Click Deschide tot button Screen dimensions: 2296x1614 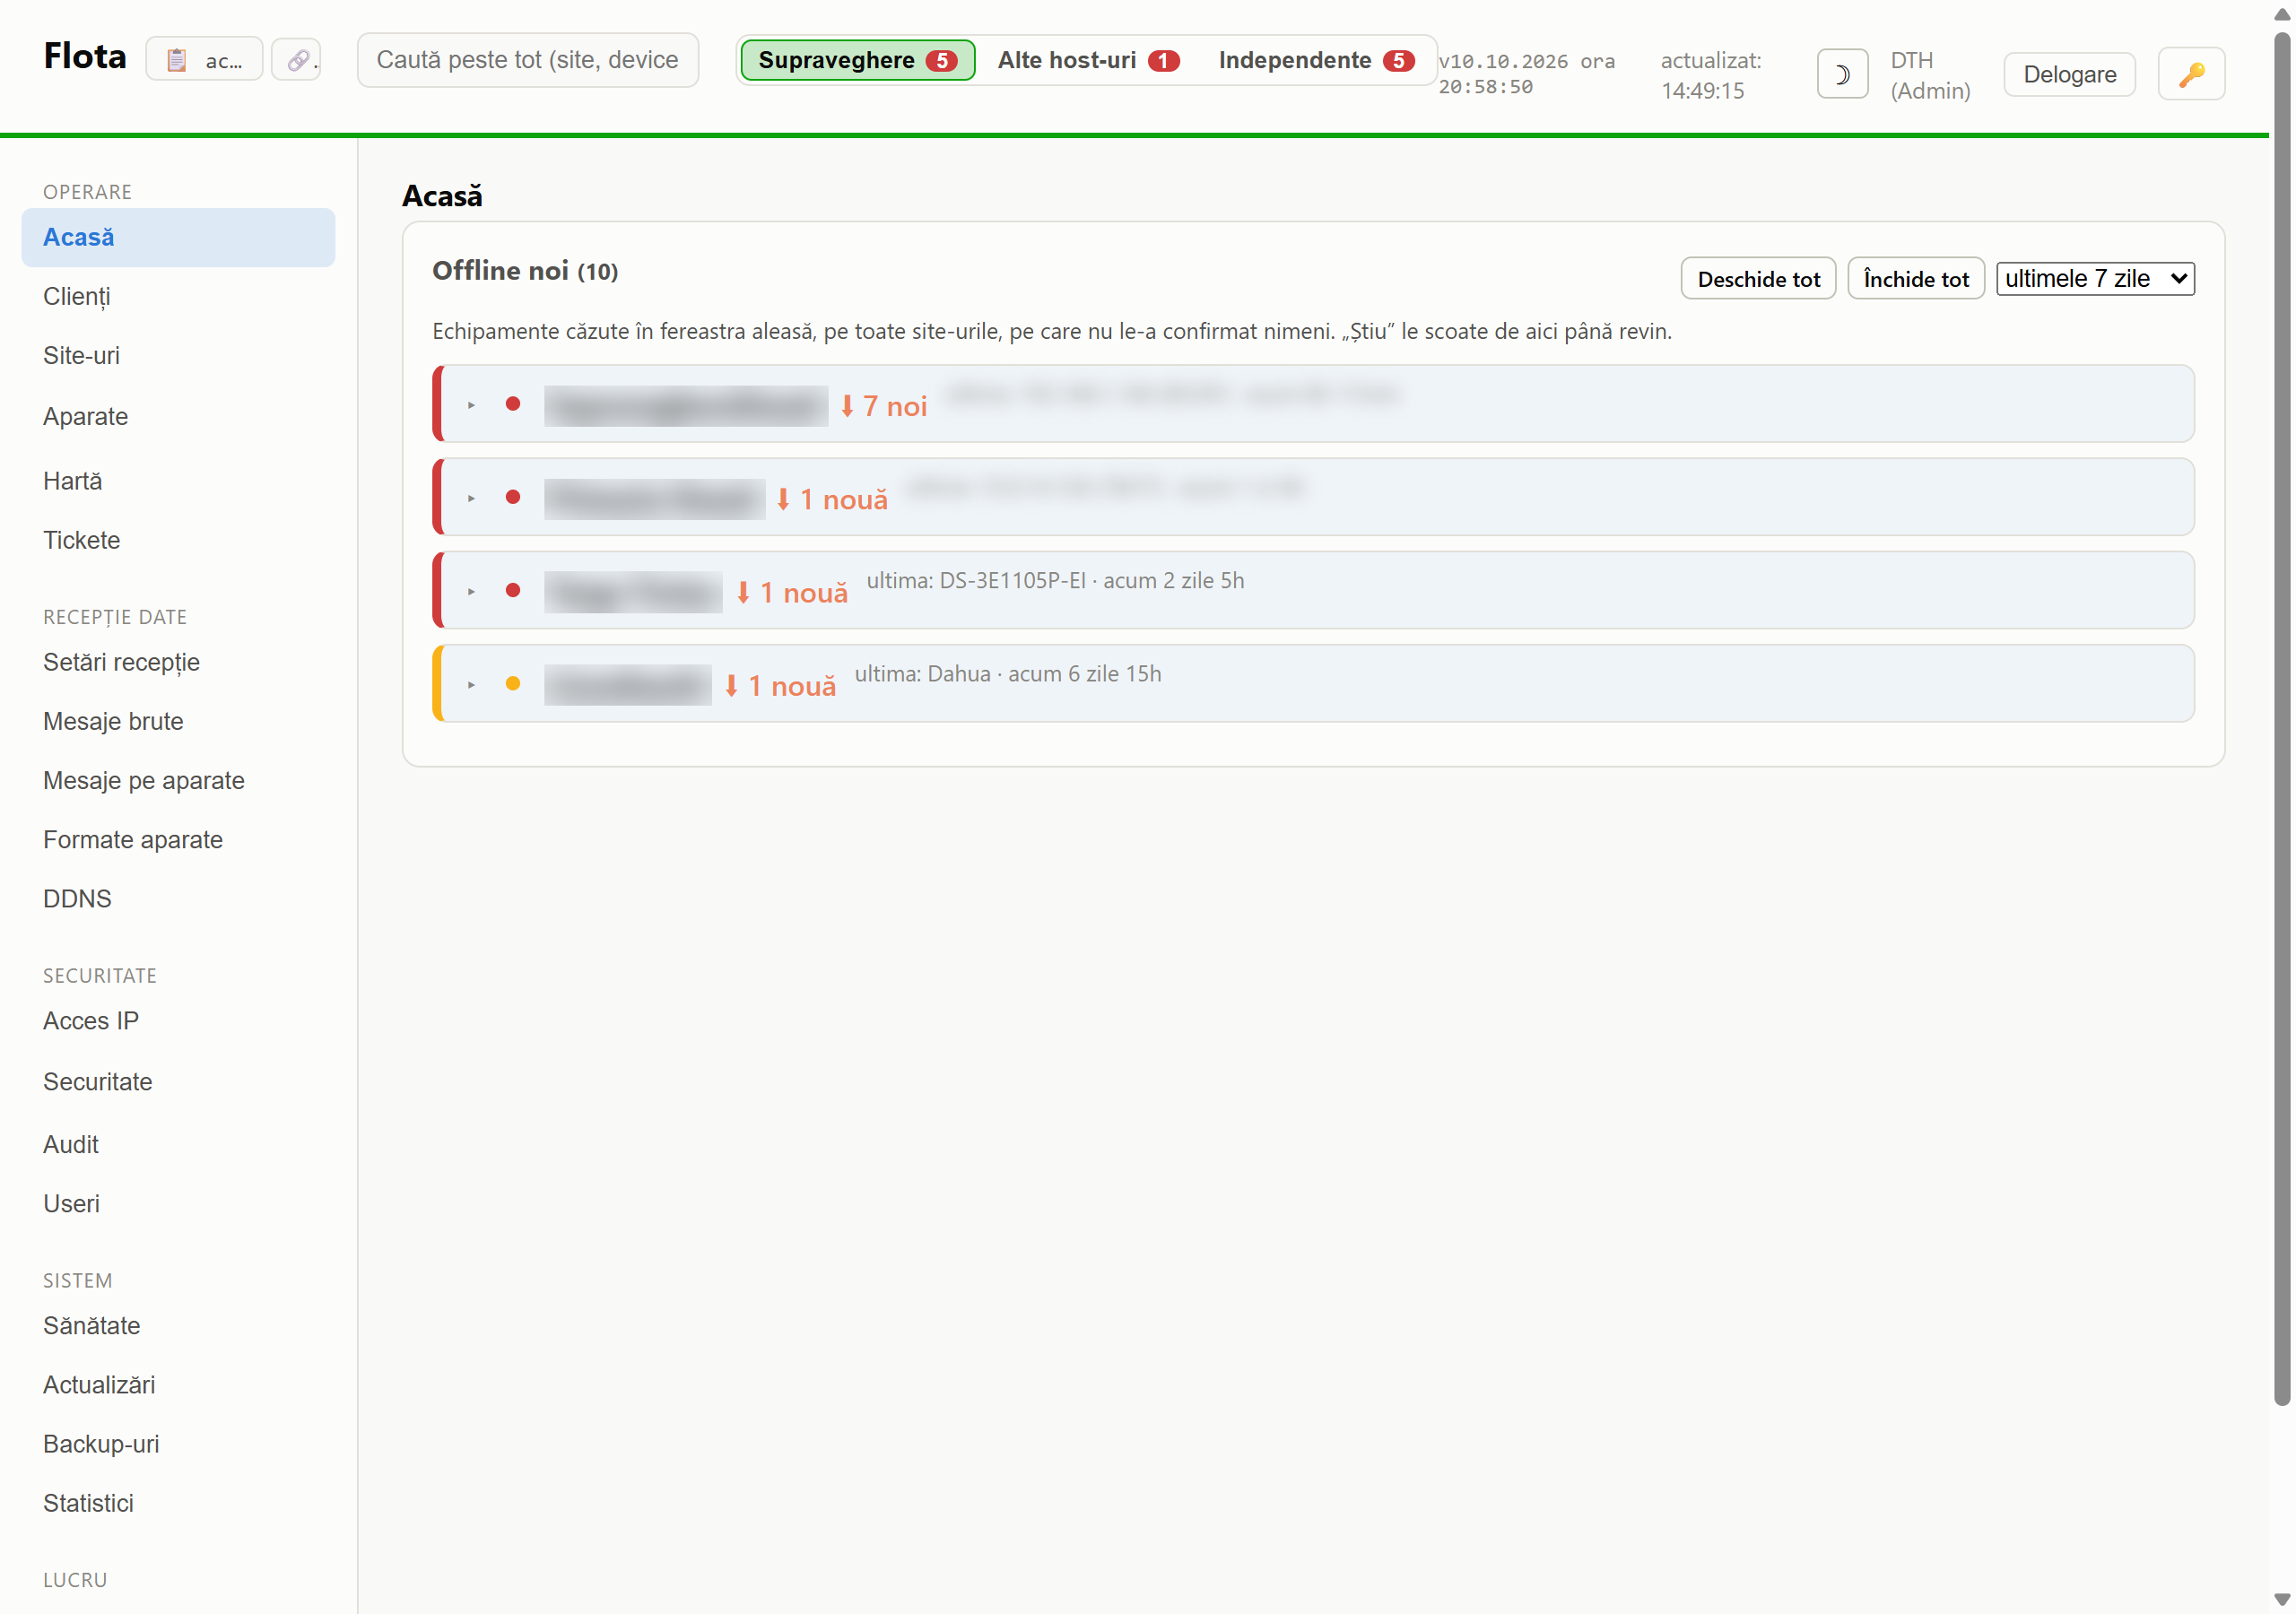1757,279
